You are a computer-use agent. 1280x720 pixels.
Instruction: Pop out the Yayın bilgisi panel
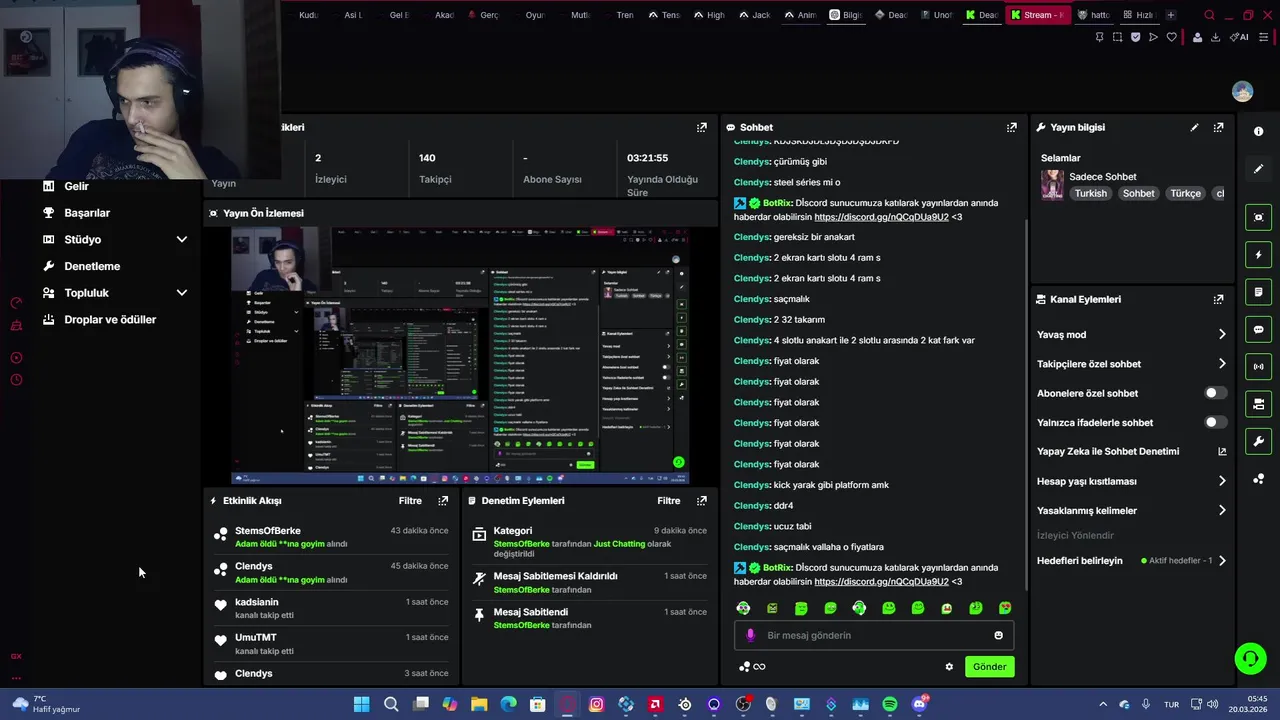(x=1218, y=128)
